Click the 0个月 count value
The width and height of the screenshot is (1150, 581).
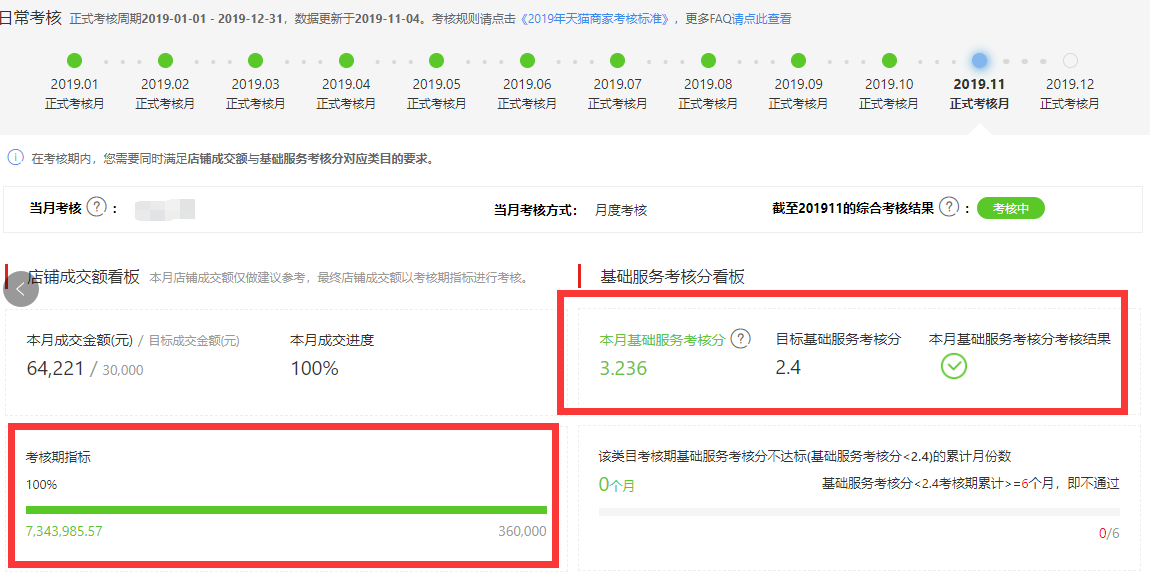[x=616, y=485]
